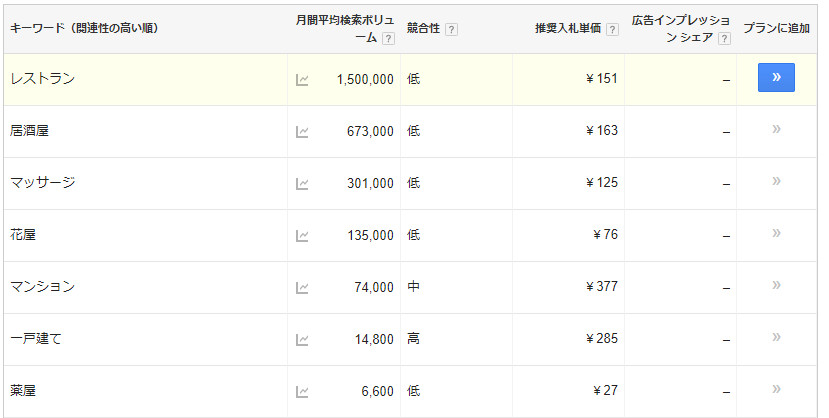View the trend chart icon for マンション

coord(302,288)
